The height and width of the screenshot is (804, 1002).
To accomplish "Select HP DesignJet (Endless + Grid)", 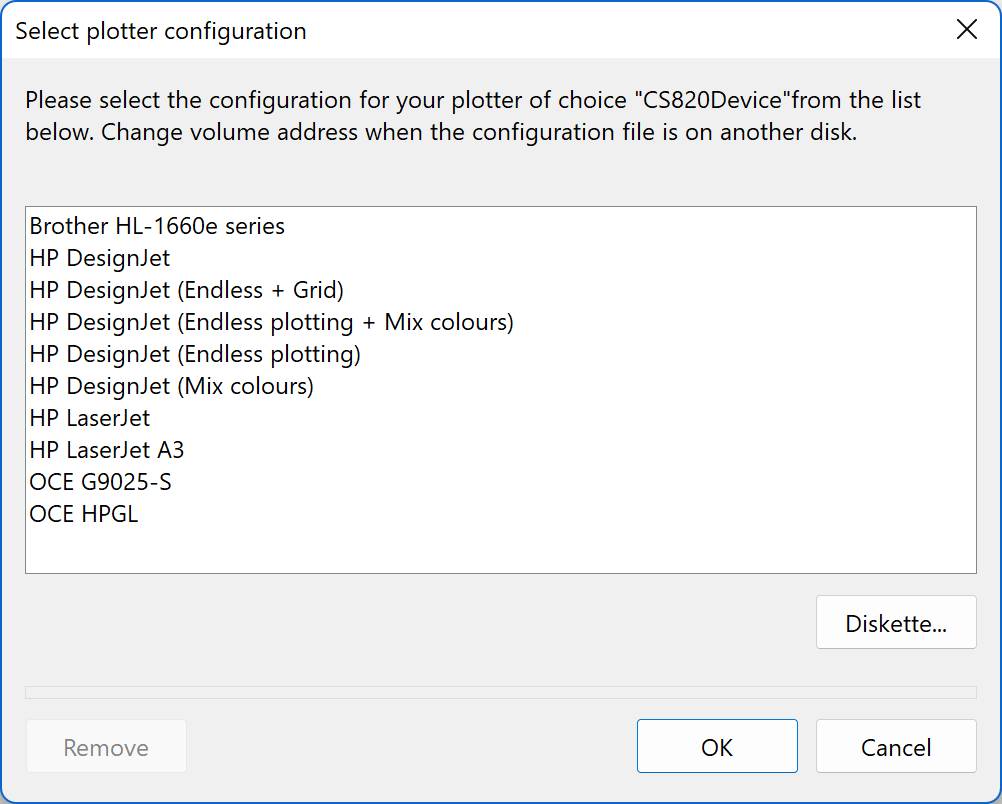I will tap(186, 291).
